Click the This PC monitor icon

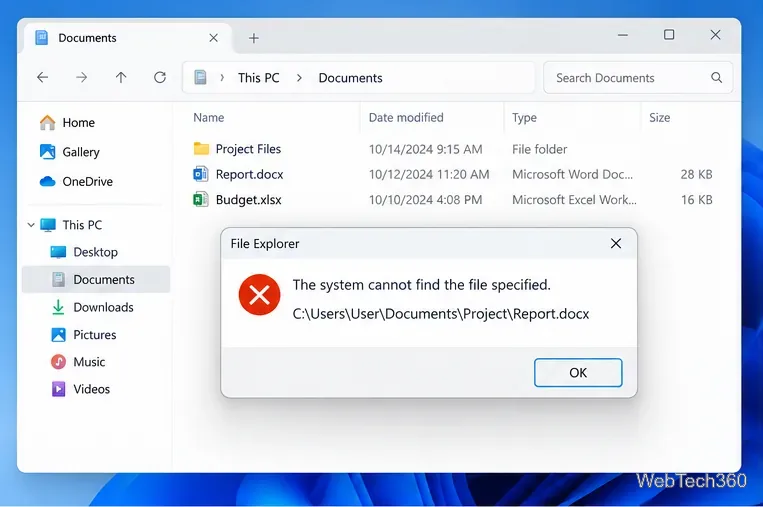[x=48, y=225]
